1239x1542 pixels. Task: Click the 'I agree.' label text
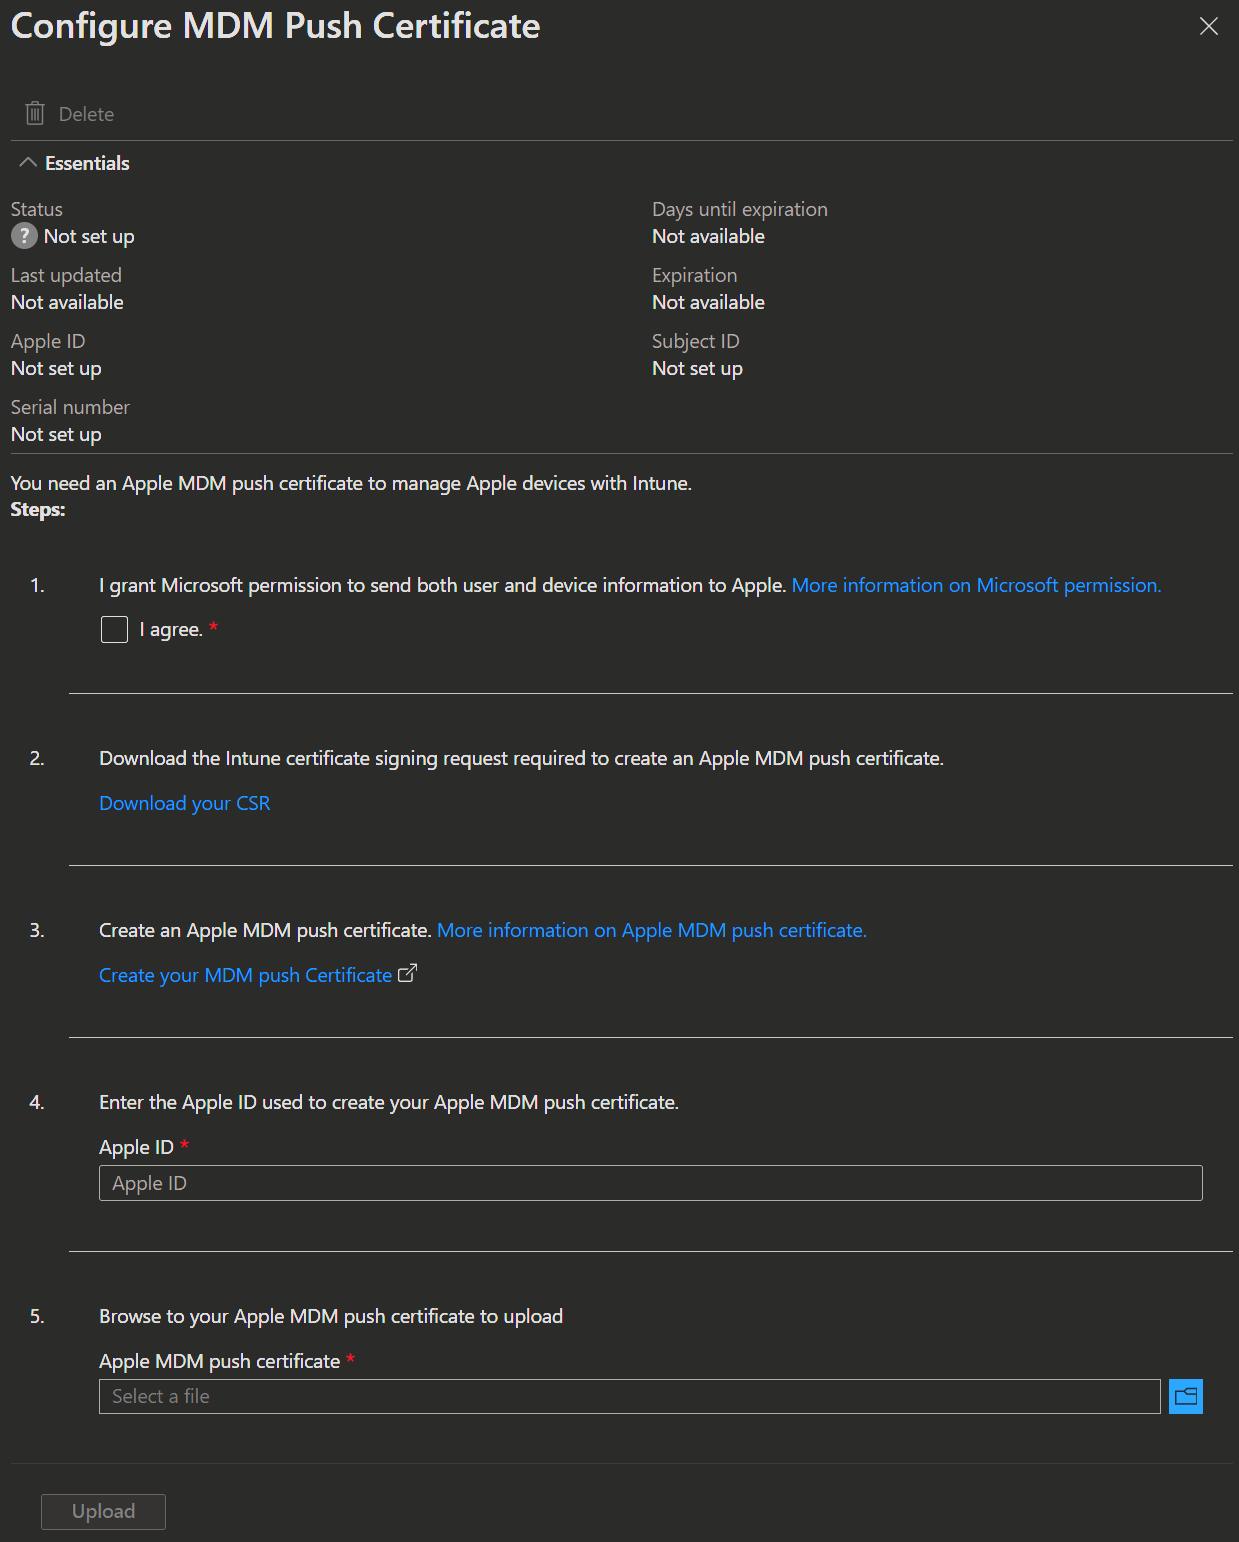(171, 630)
